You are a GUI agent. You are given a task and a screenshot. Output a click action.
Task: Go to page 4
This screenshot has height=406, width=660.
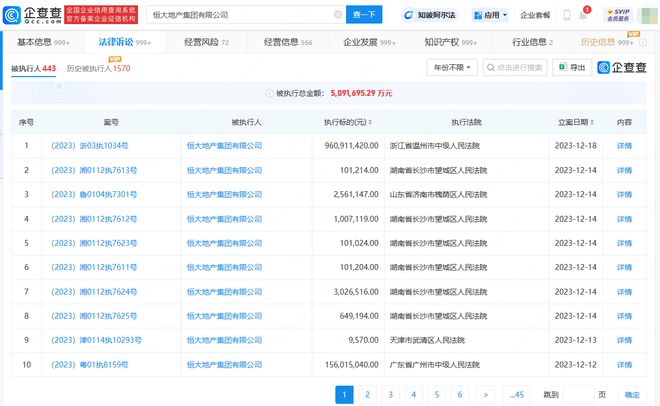414,395
